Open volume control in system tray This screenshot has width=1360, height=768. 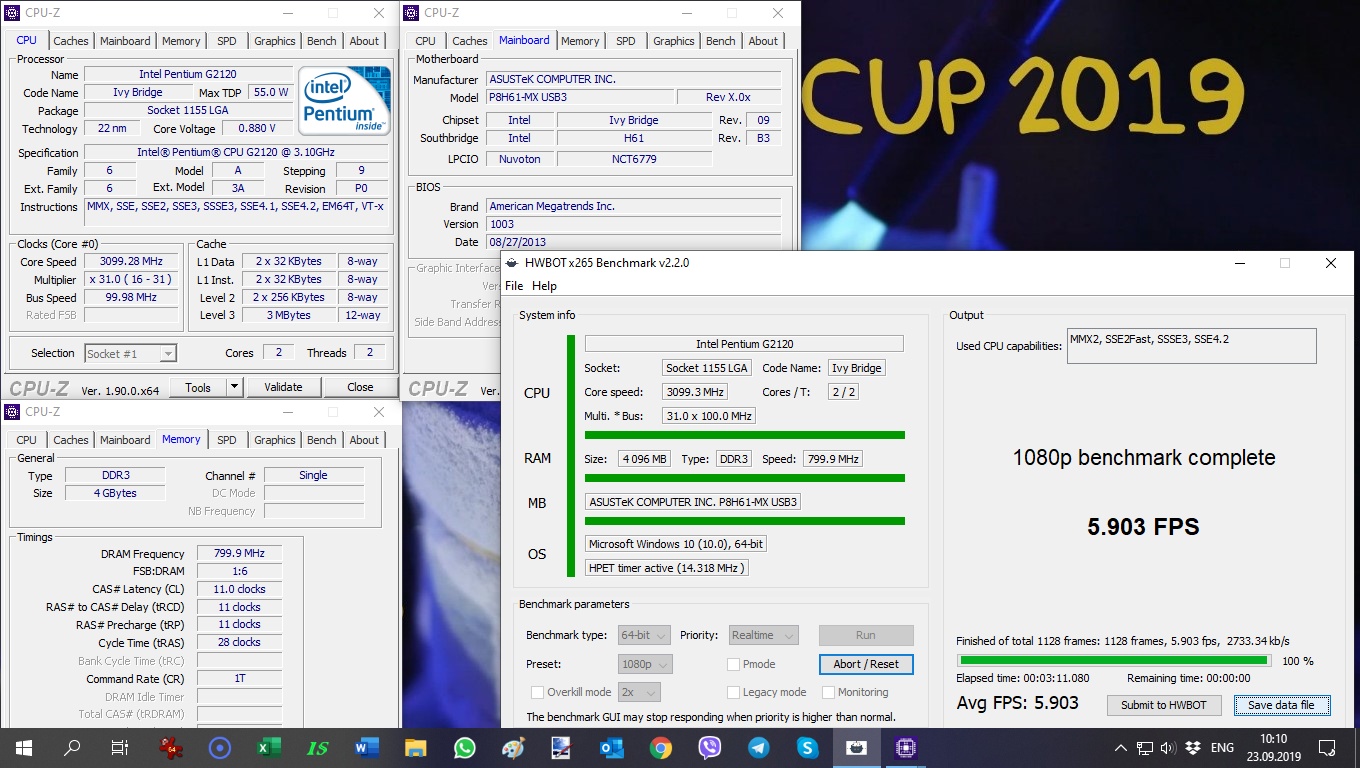pyautogui.click(x=1168, y=747)
